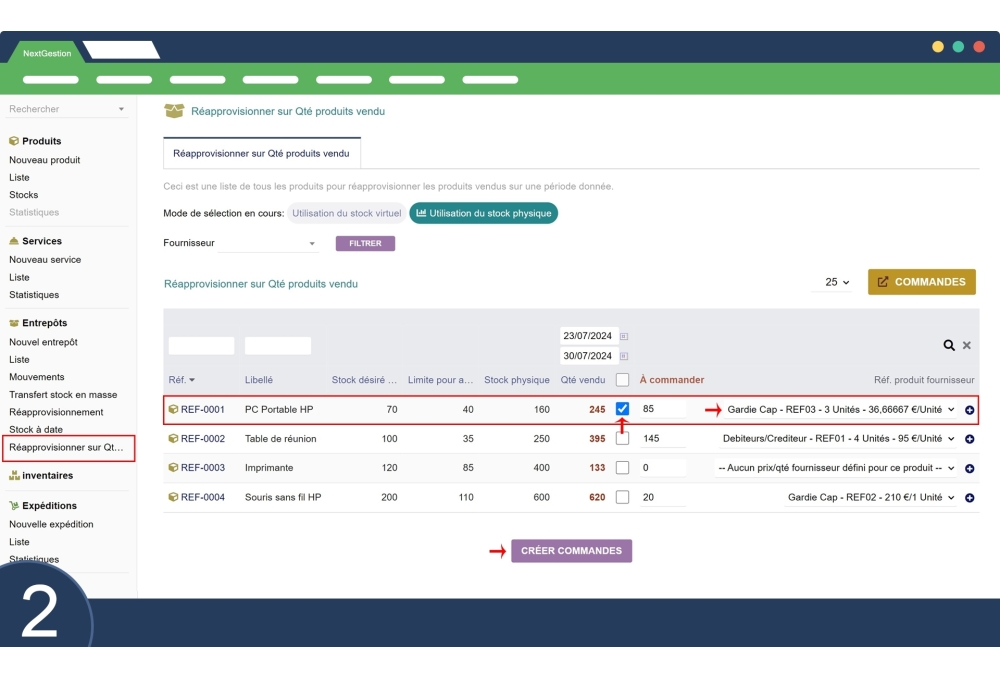Click the plus icon on REF-0004 row
This screenshot has width=1000, height=679.
[969, 498]
